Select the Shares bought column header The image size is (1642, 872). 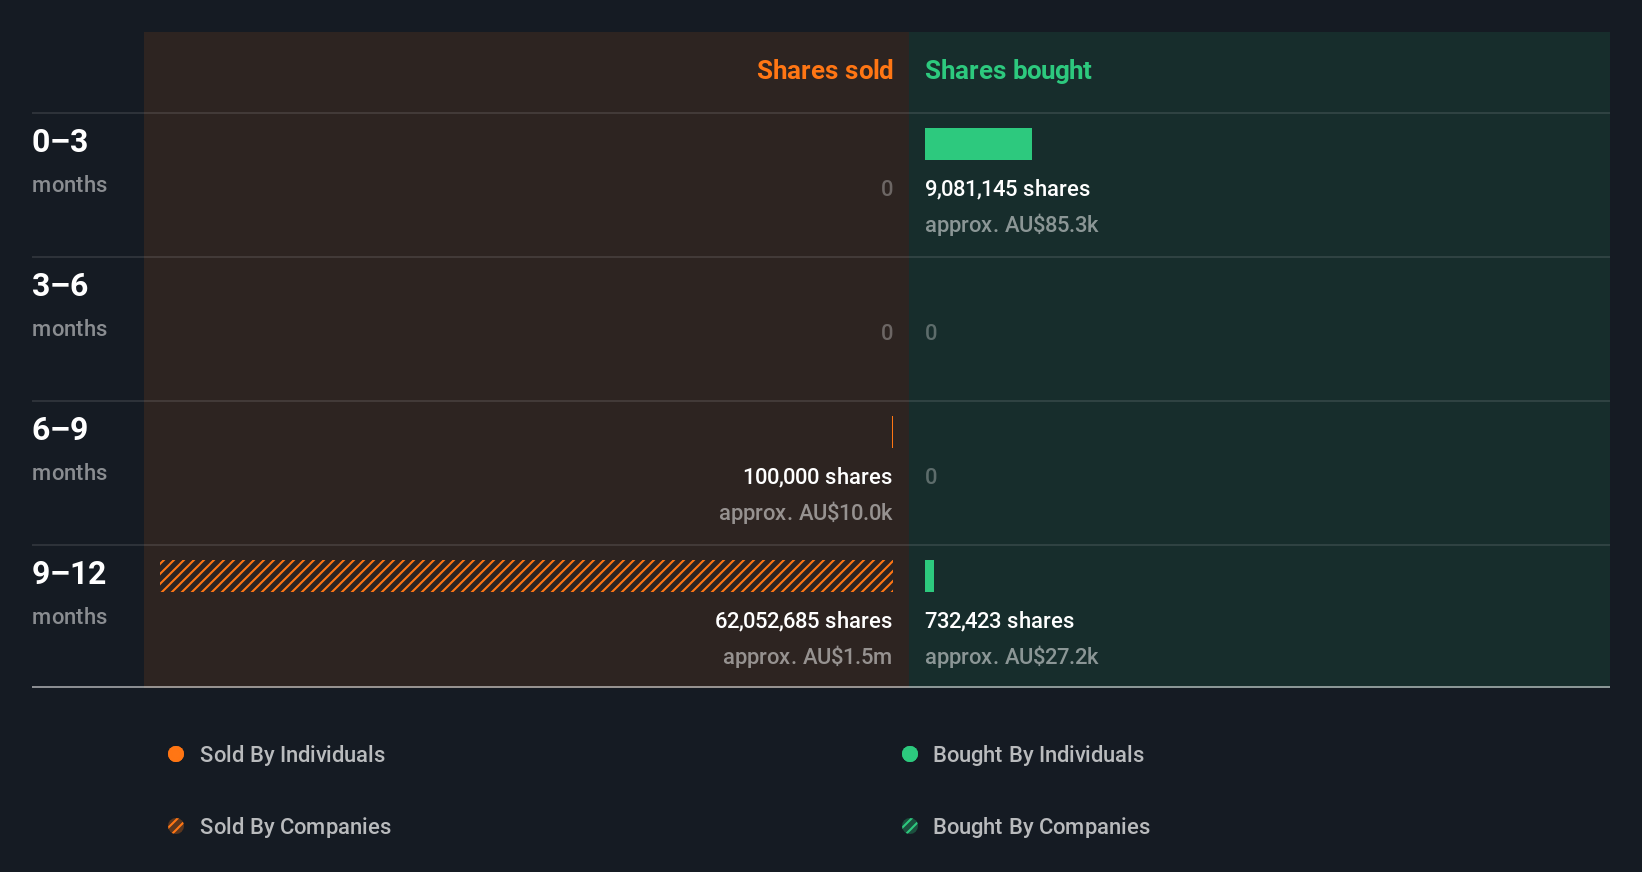pyautogui.click(x=1007, y=70)
